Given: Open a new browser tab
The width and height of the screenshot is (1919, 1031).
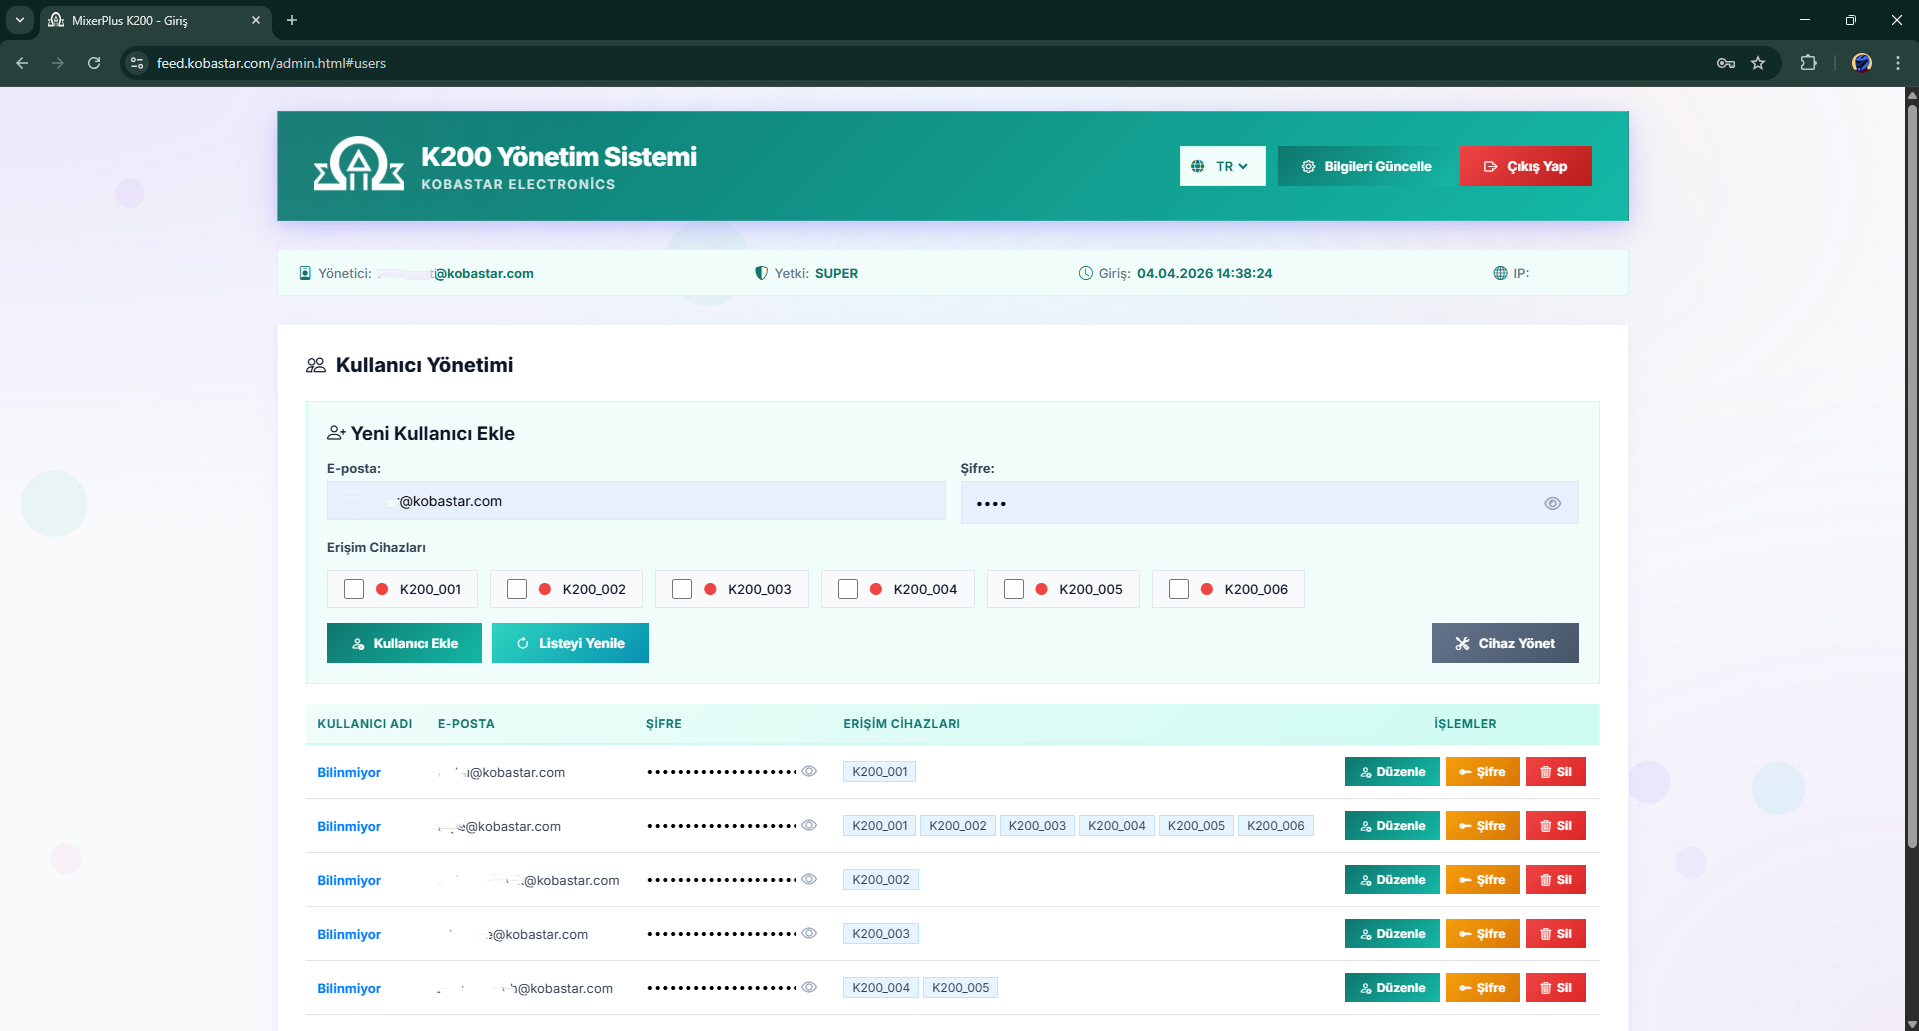Looking at the screenshot, I should (x=292, y=20).
